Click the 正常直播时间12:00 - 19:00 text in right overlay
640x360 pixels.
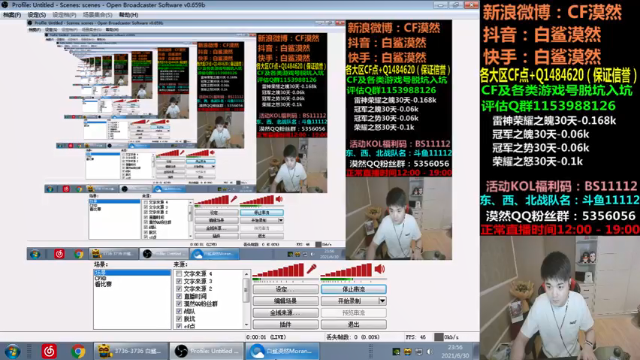pos(560,229)
